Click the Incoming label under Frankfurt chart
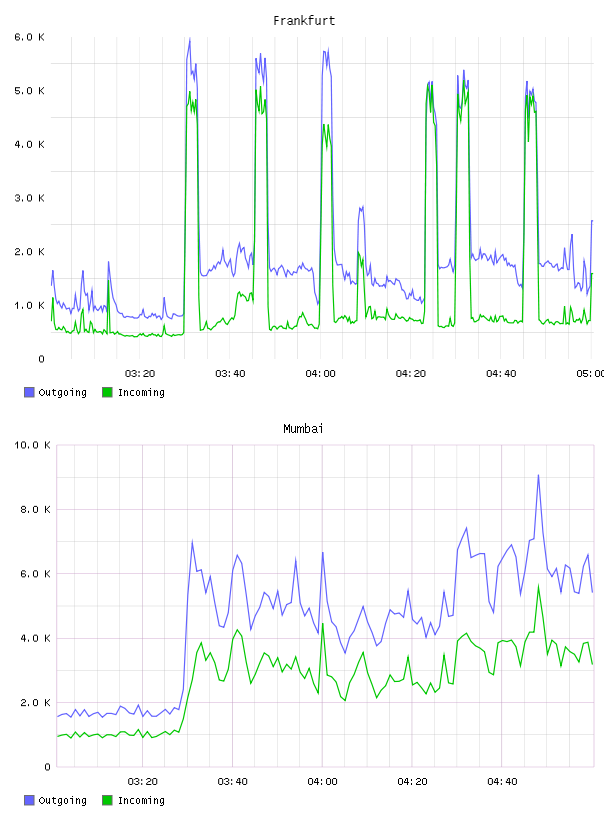 141,393
